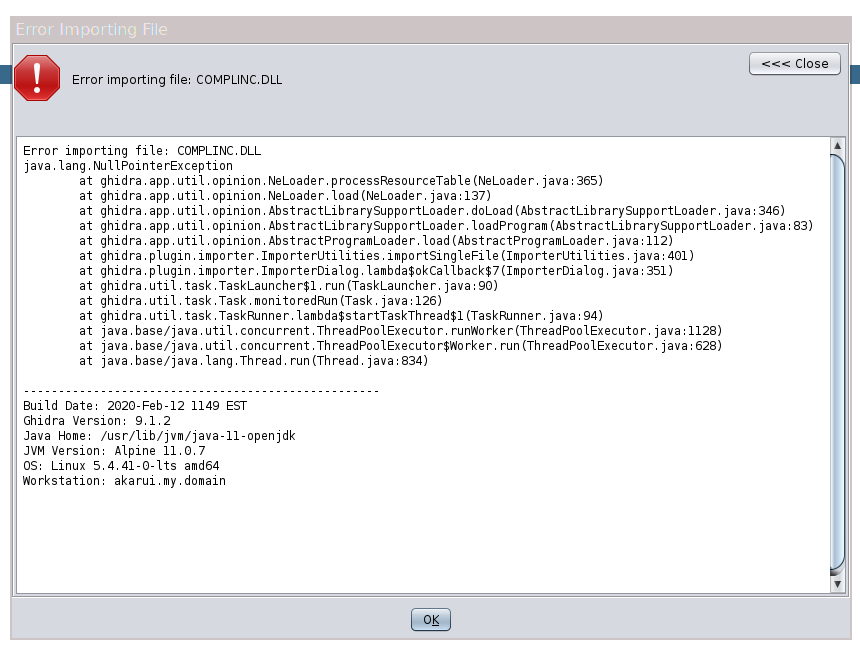Click the scrollbar up arrow
The width and height of the screenshot is (860, 652).
[x=837, y=144]
